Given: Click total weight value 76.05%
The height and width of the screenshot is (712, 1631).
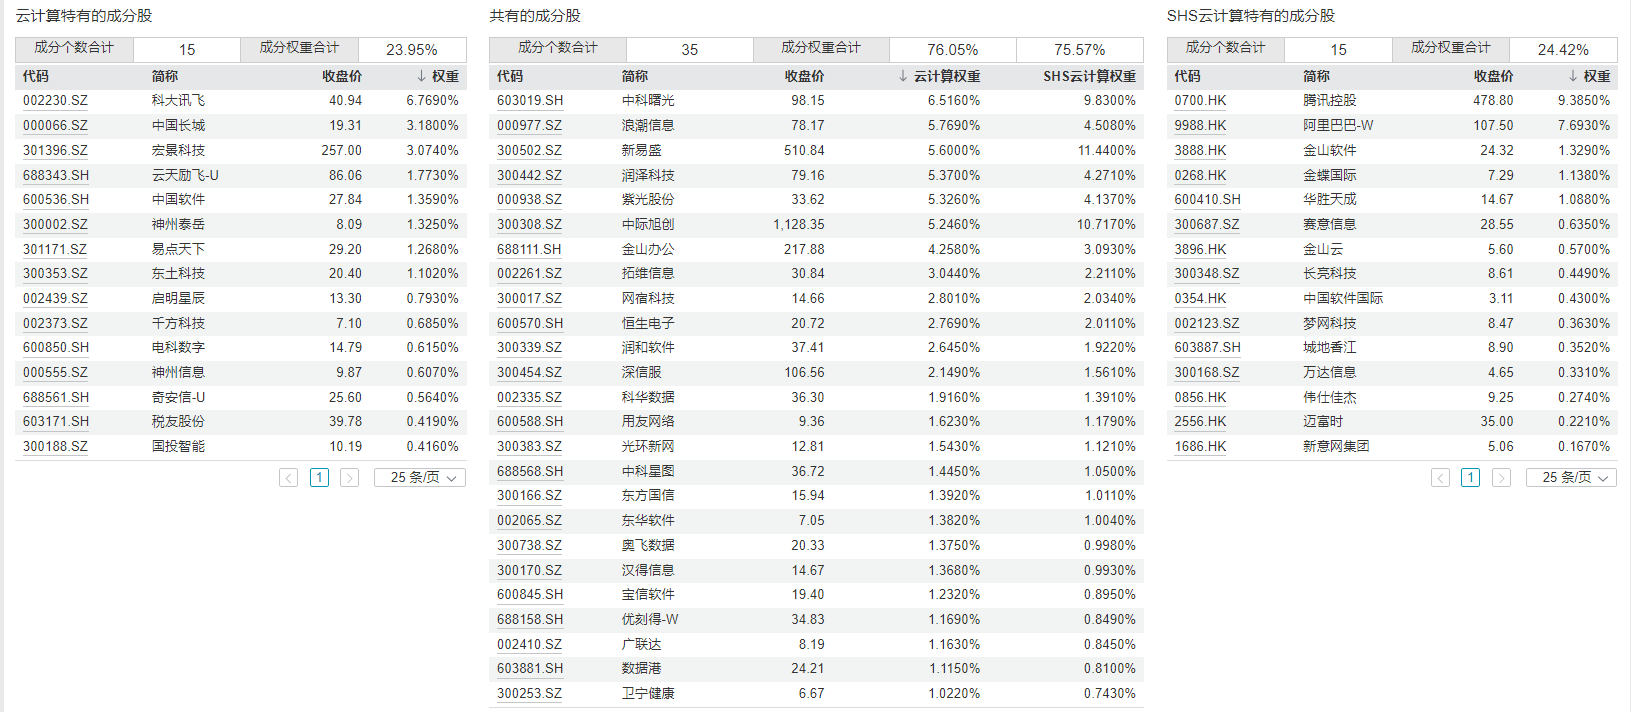Looking at the screenshot, I should click(x=952, y=50).
